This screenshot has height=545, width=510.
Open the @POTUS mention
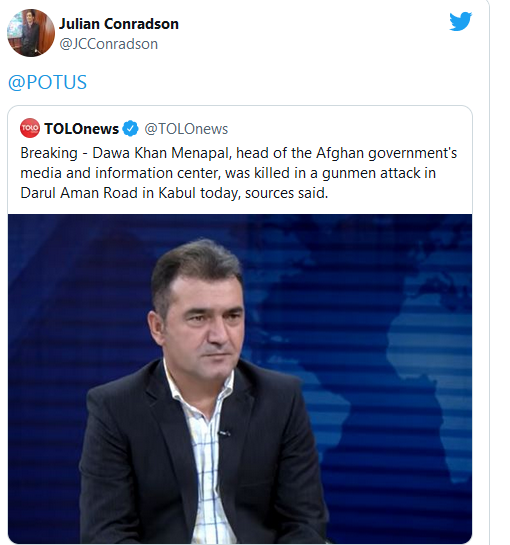pos(47,82)
